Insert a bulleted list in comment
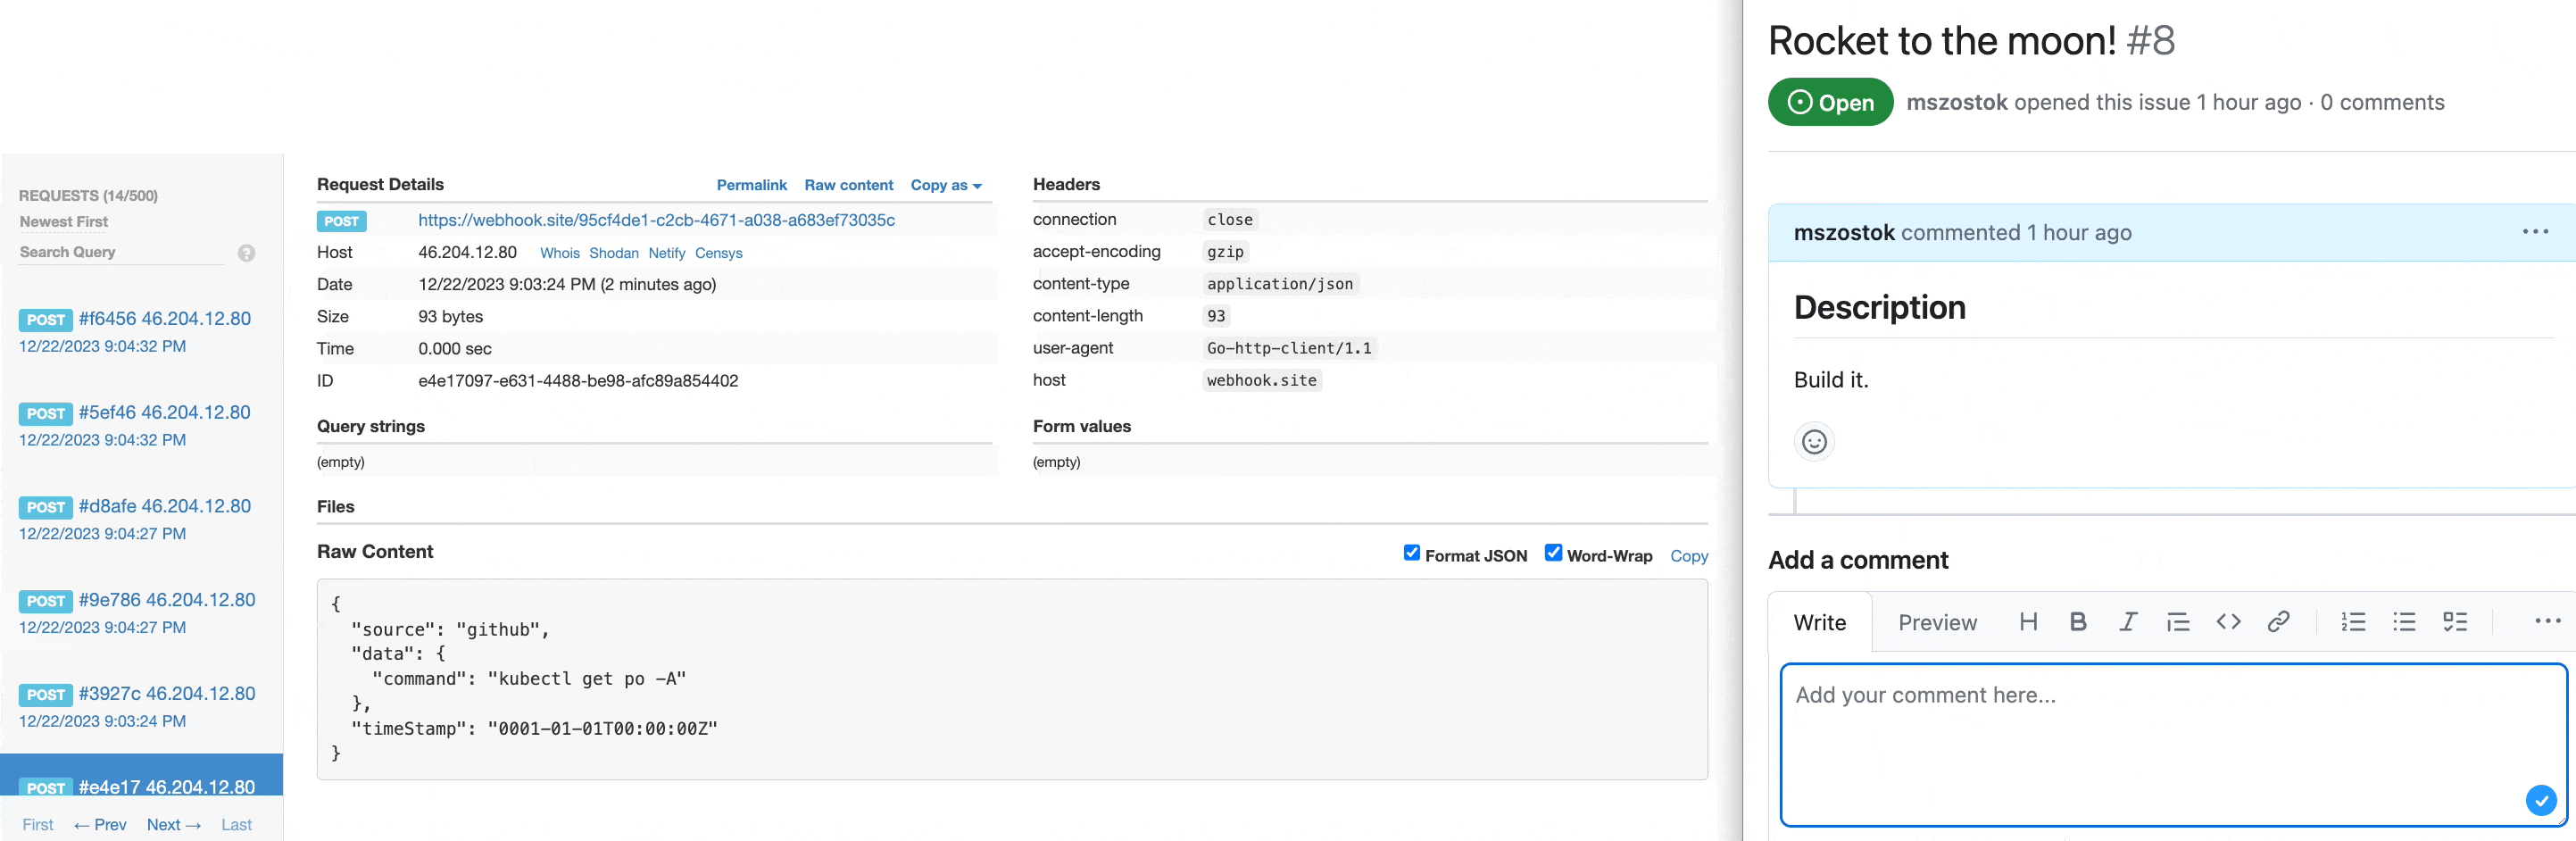The width and height of the screenshot is (2576, 841). point(2403,622)
